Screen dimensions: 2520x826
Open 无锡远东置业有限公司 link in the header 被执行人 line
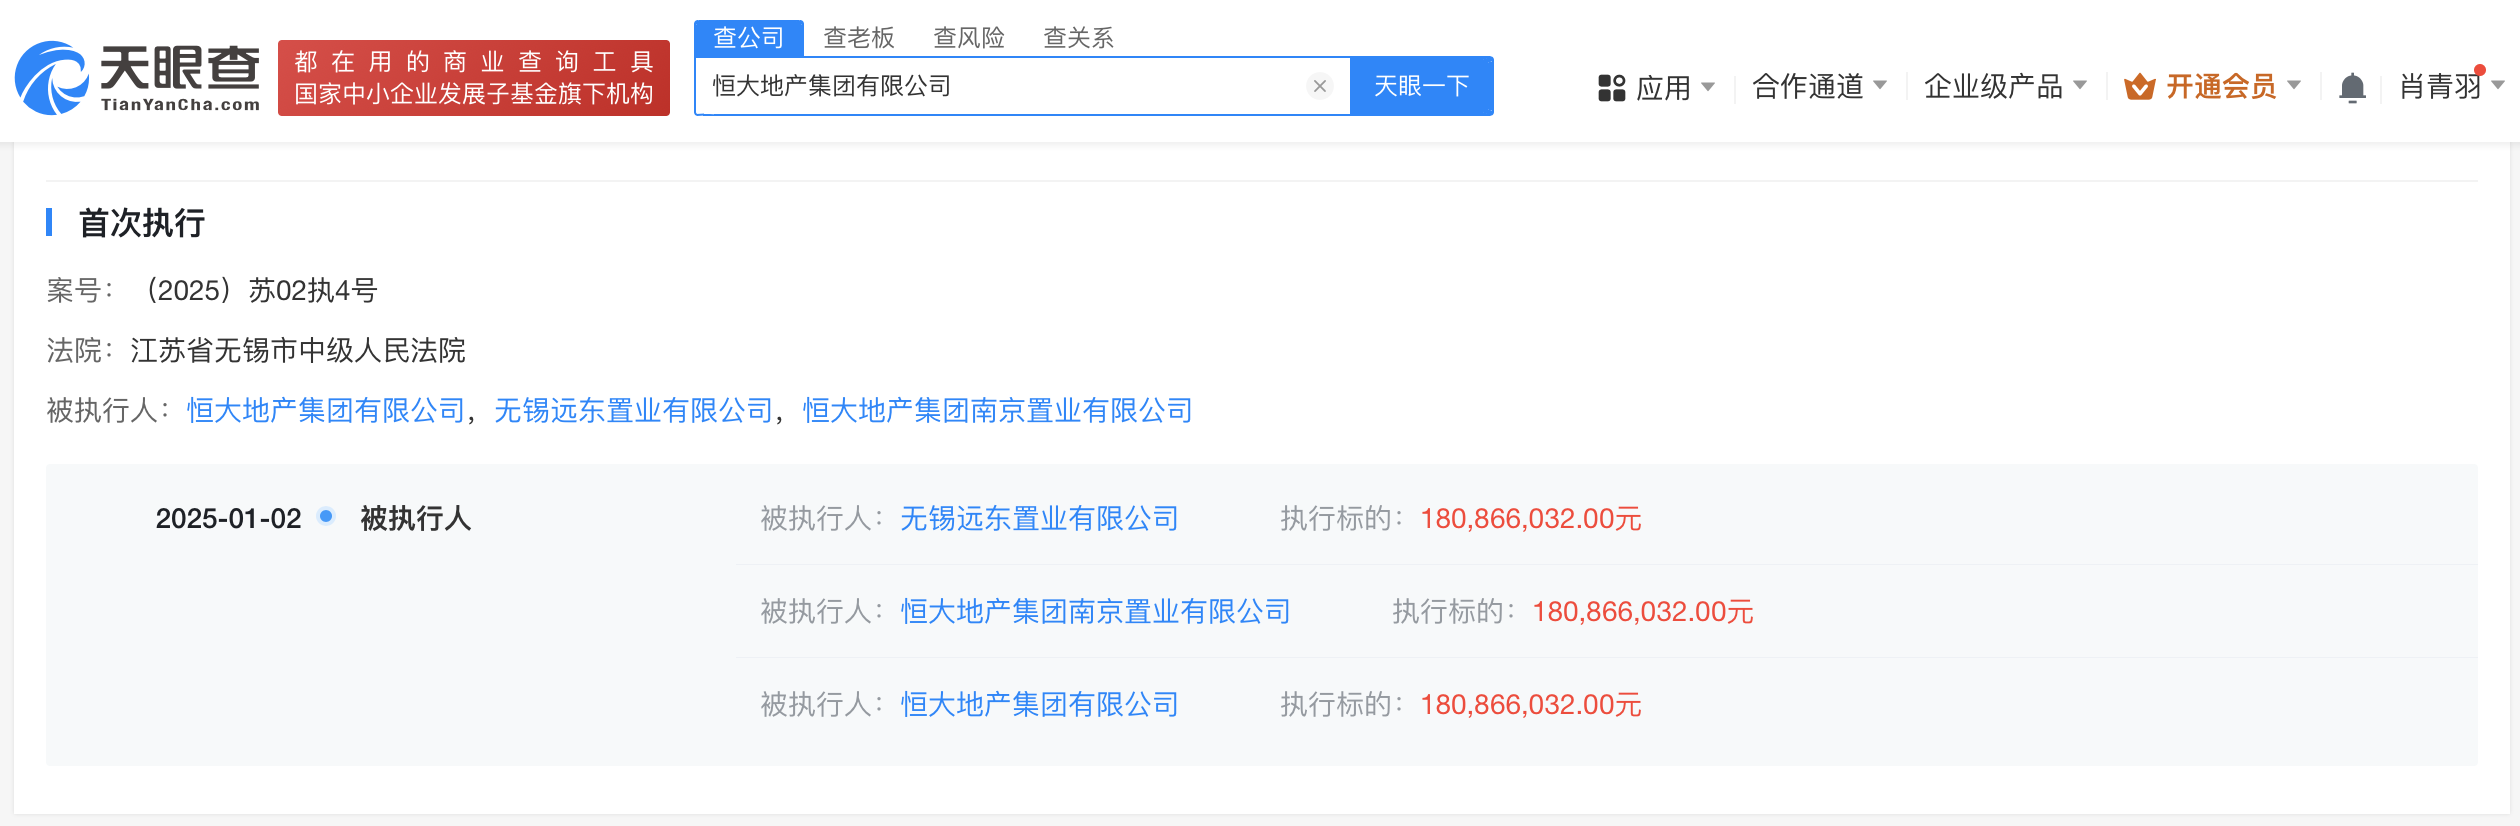[634, 410]
